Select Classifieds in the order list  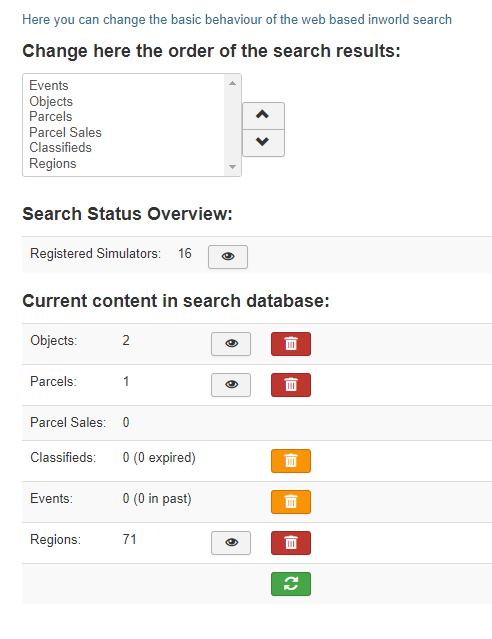[60, 148]
